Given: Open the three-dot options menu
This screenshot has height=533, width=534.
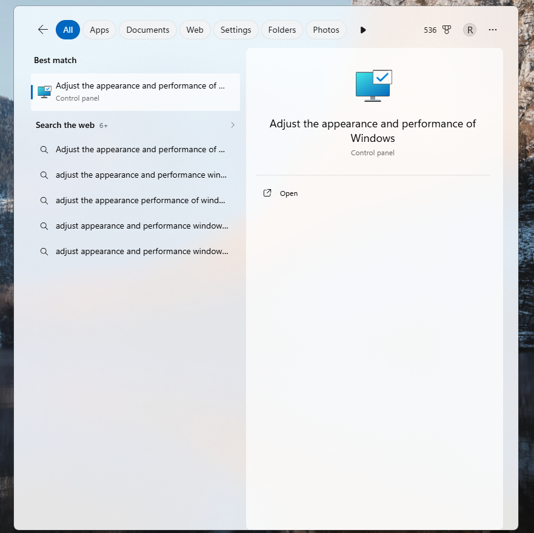Looking at the screenshot, I should [492, 30].
